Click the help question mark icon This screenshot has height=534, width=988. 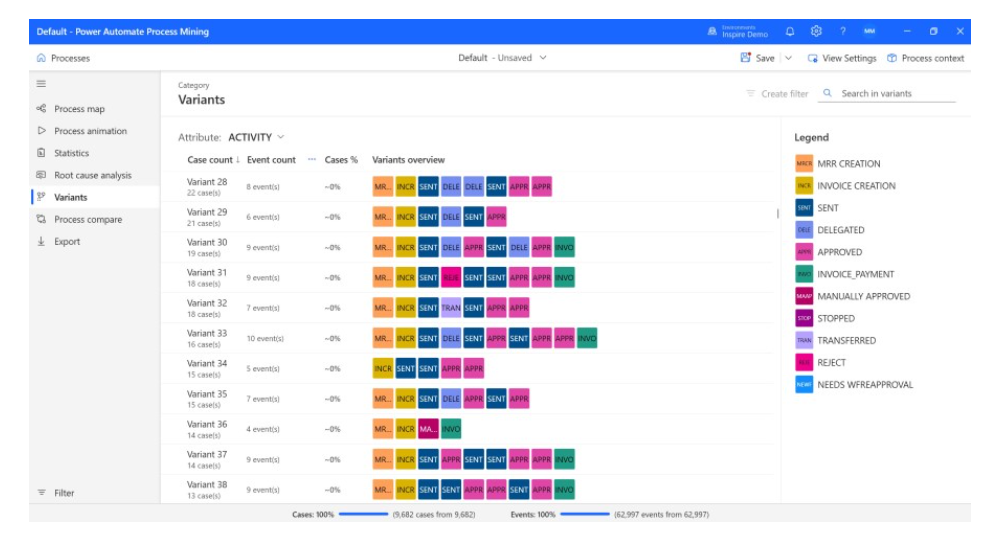pos(842,32)
